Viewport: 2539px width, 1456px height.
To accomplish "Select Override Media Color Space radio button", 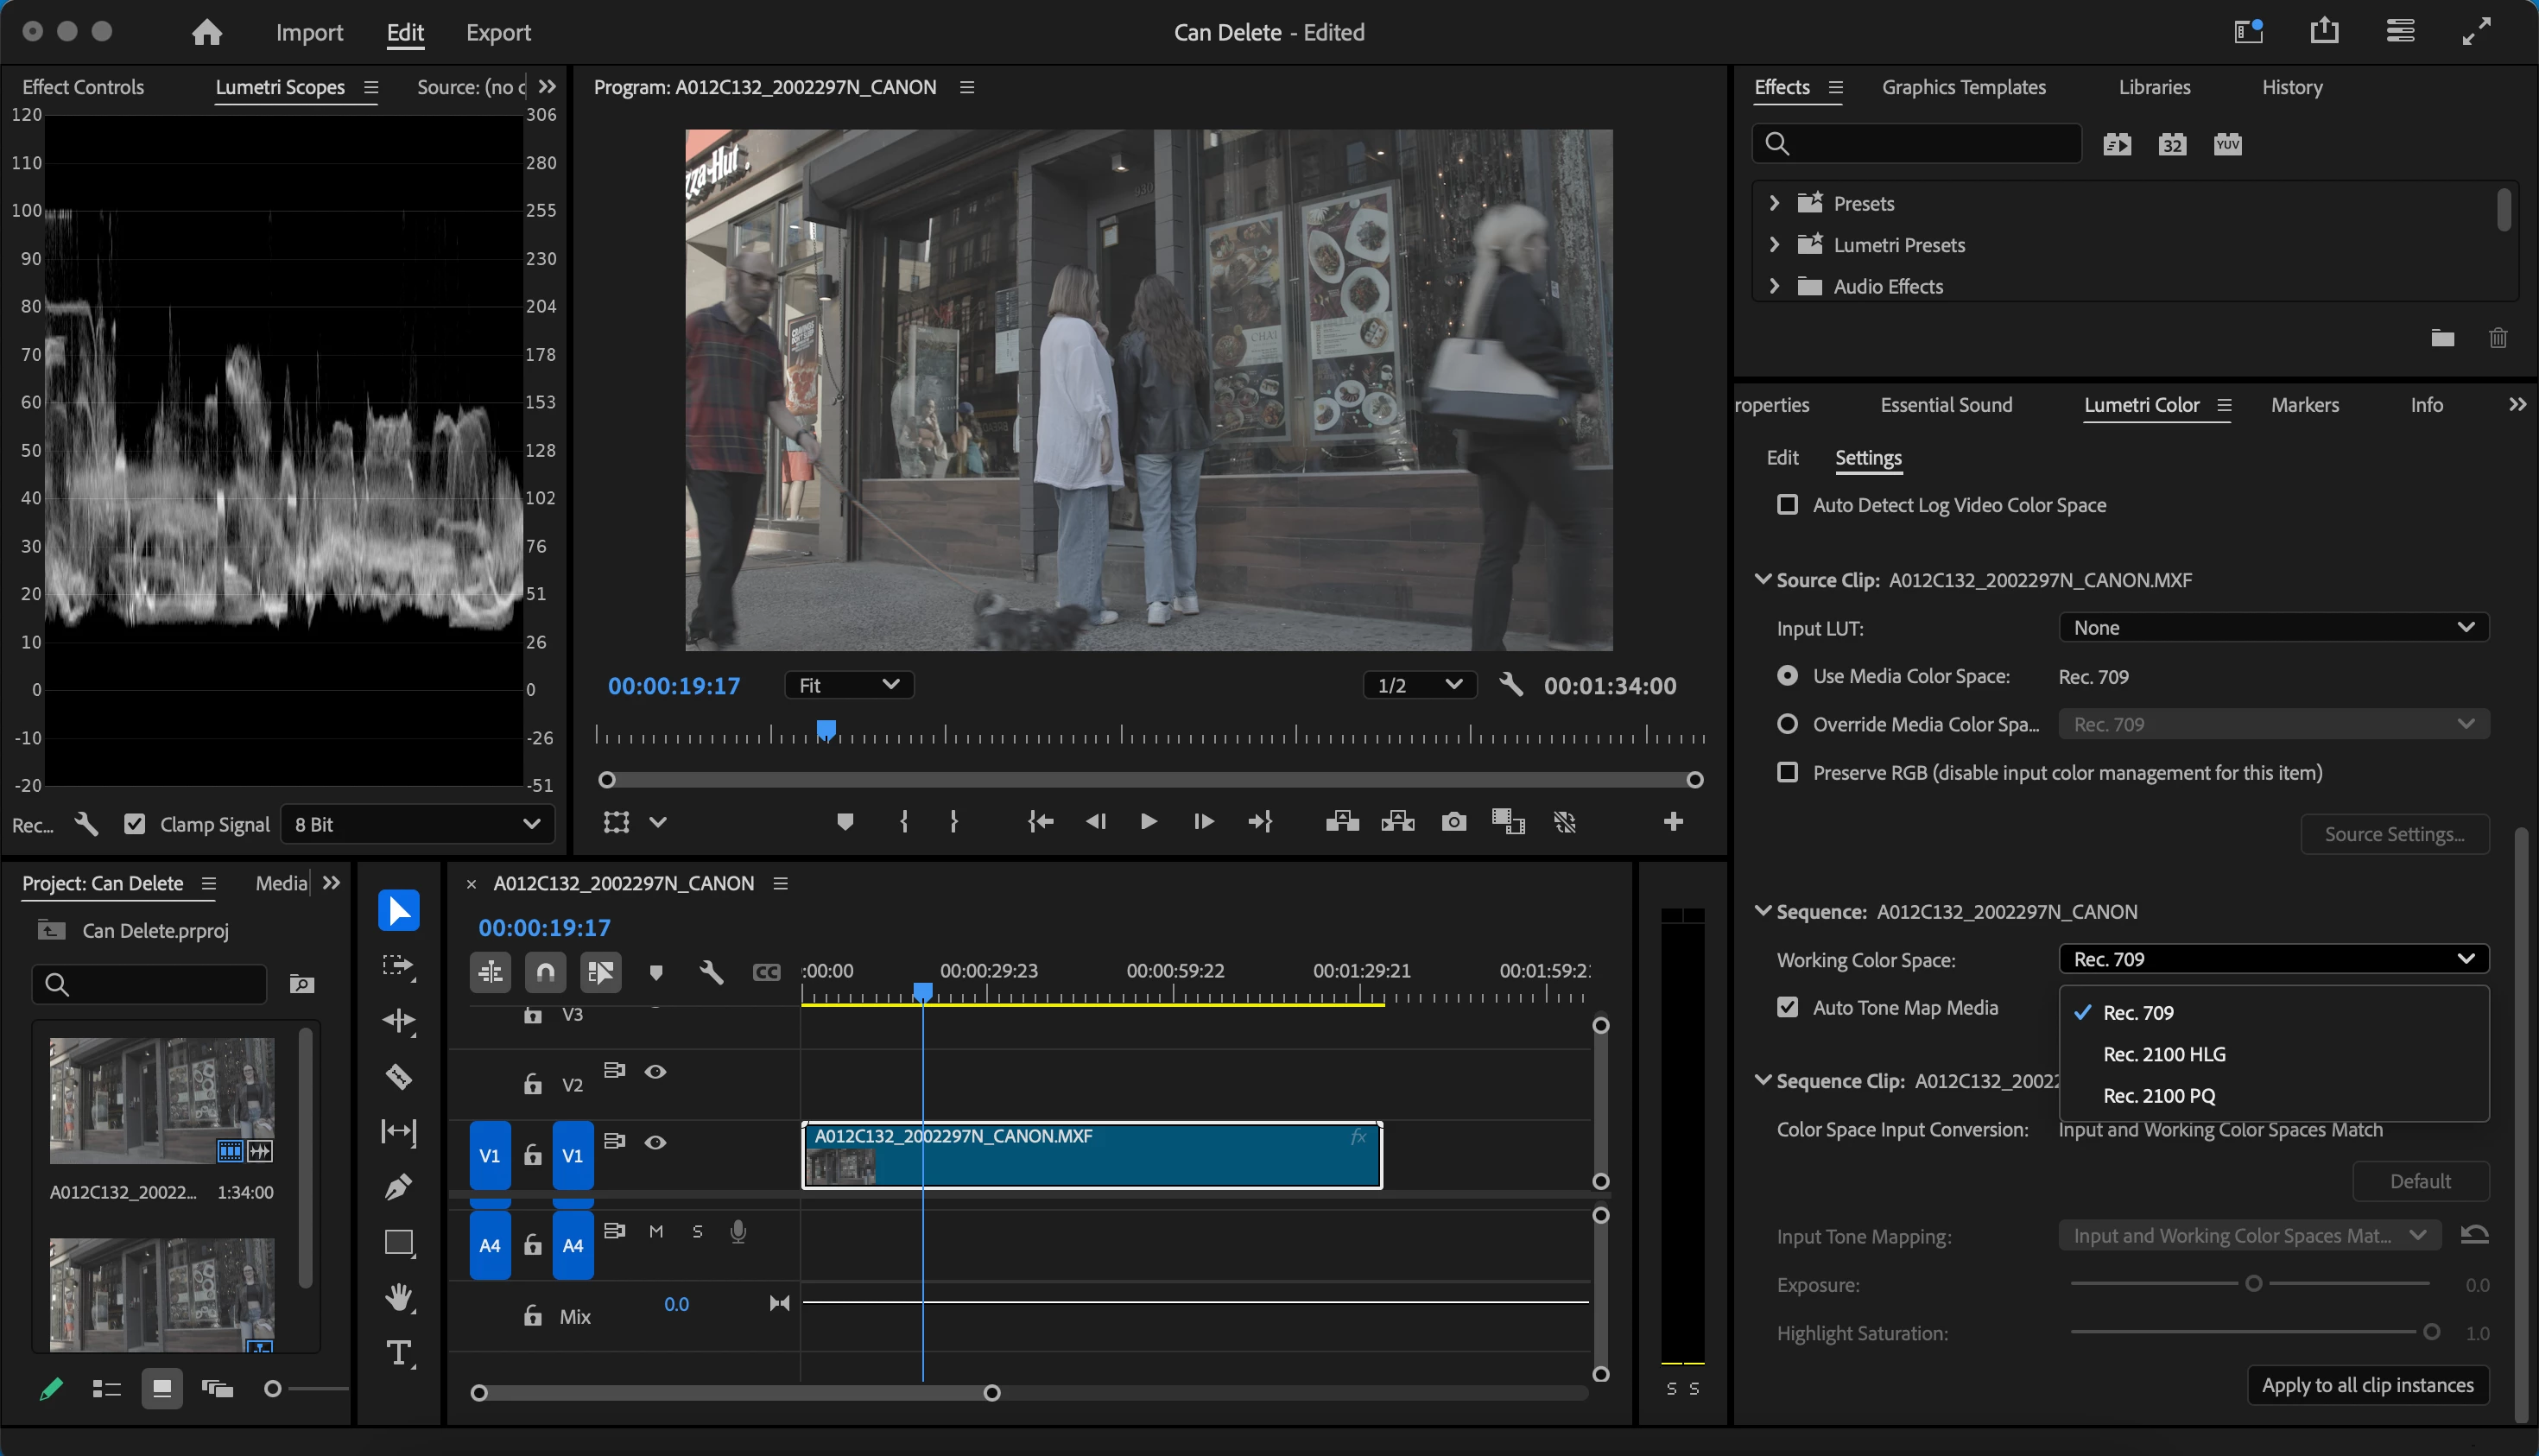I will click(1787, 724).
